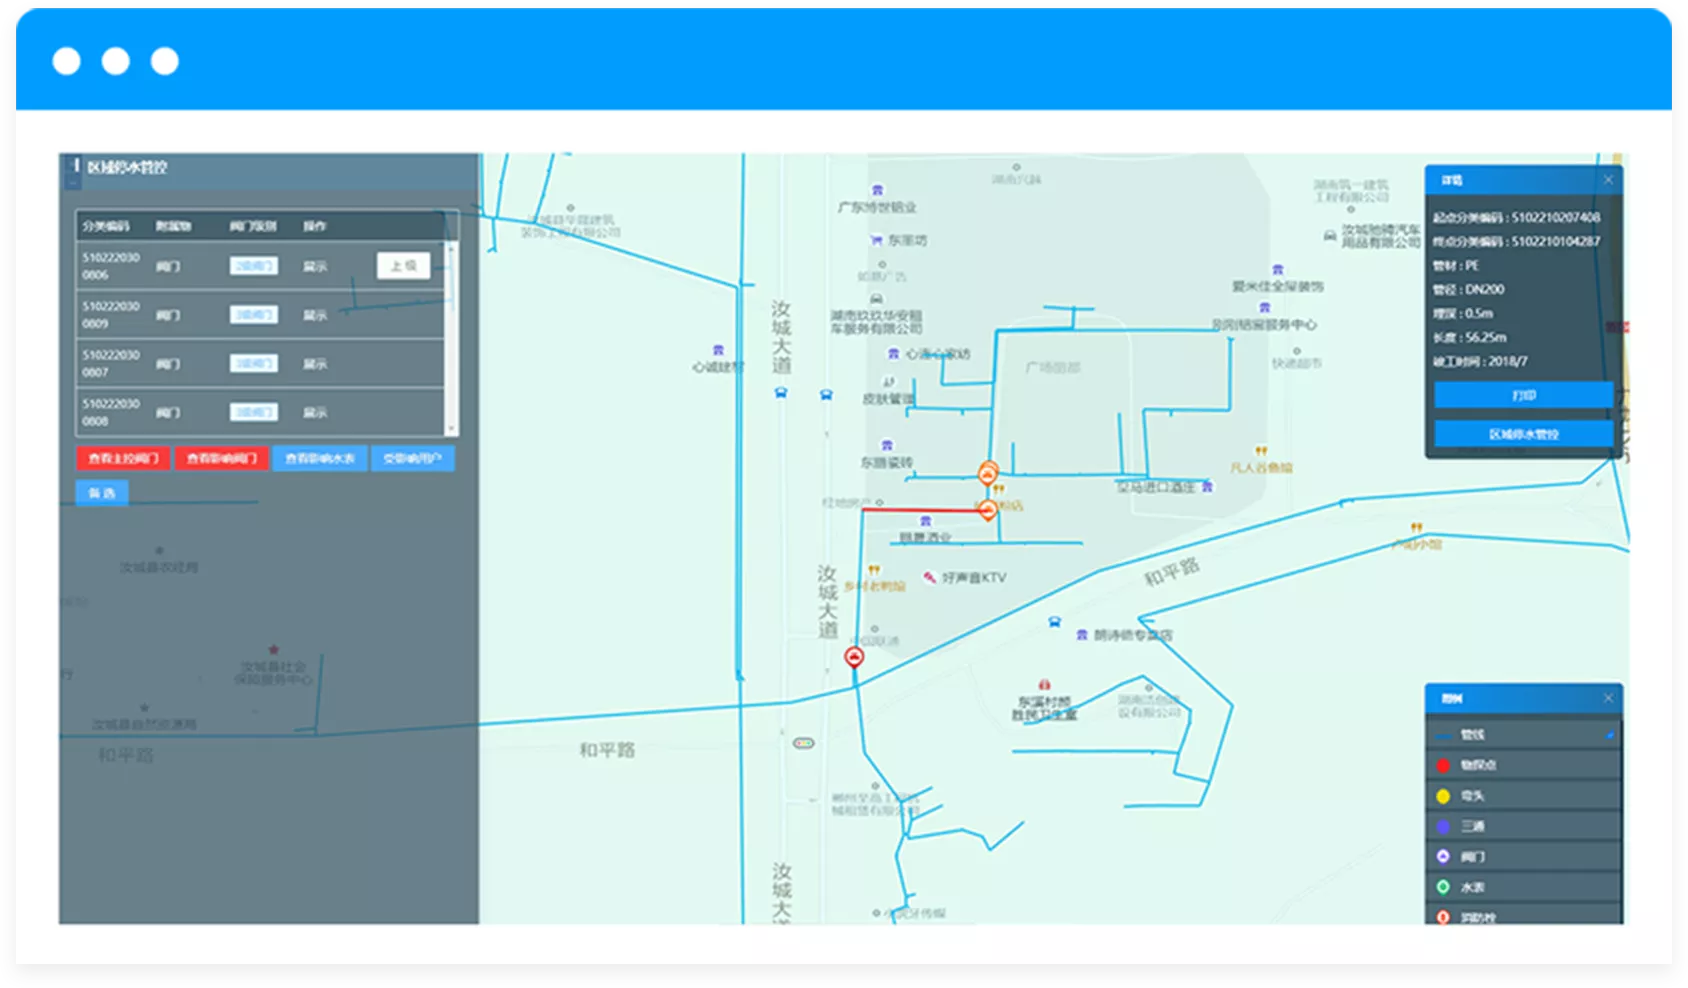Click valve level tag in row 5102220300807
This screenshot has height=988, width=1688.
[254, 364]
